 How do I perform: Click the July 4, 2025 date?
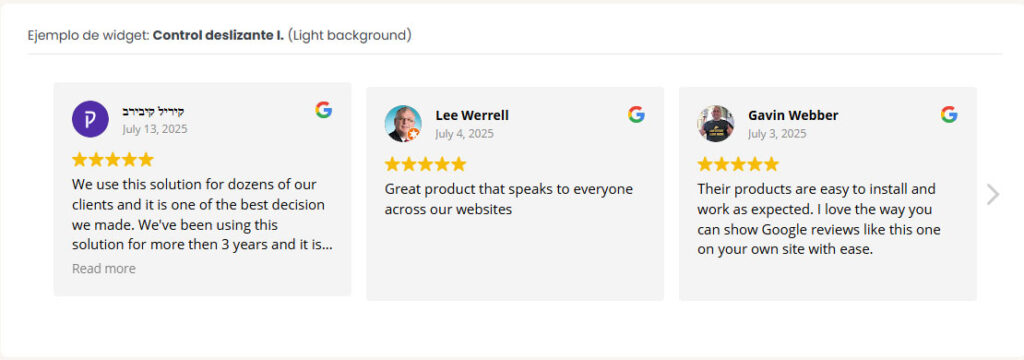[464, 134]
